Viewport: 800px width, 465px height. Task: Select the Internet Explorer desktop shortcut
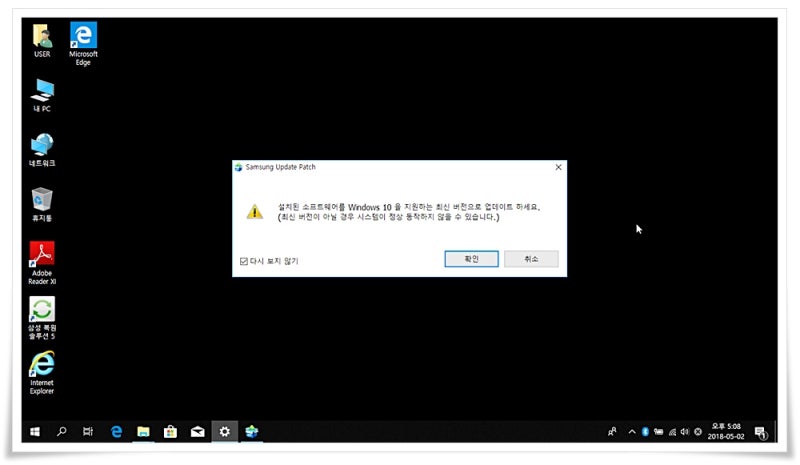tap(42, 373)
